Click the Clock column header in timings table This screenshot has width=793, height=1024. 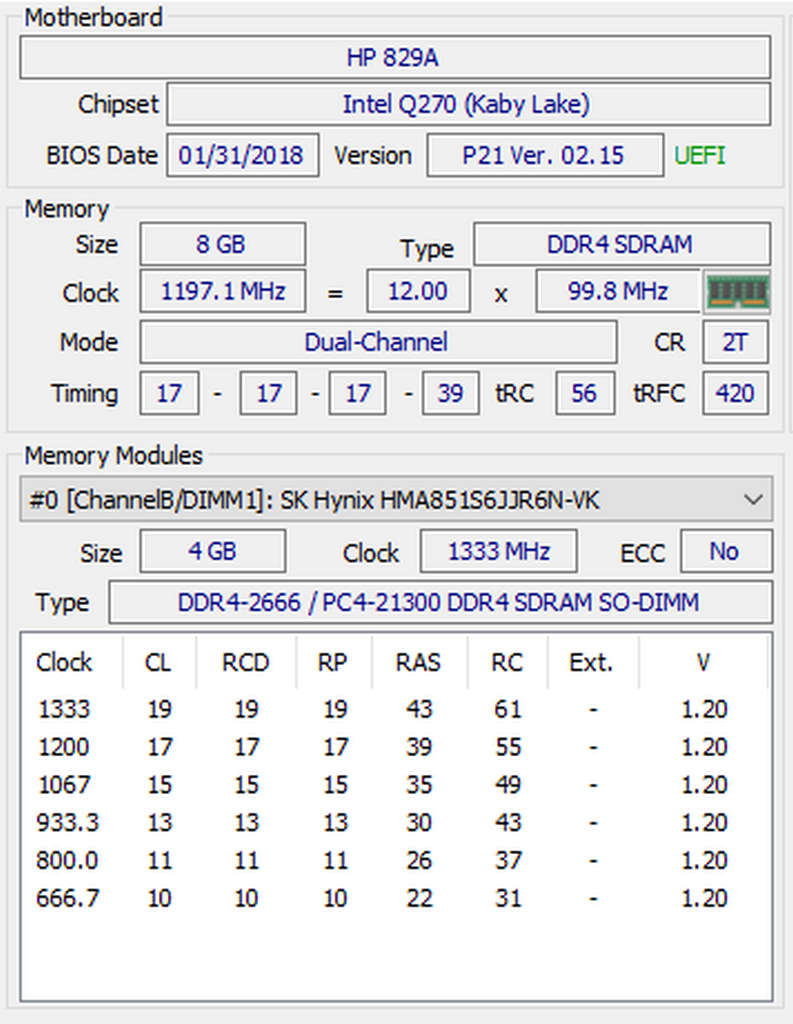tap(64, 662)
